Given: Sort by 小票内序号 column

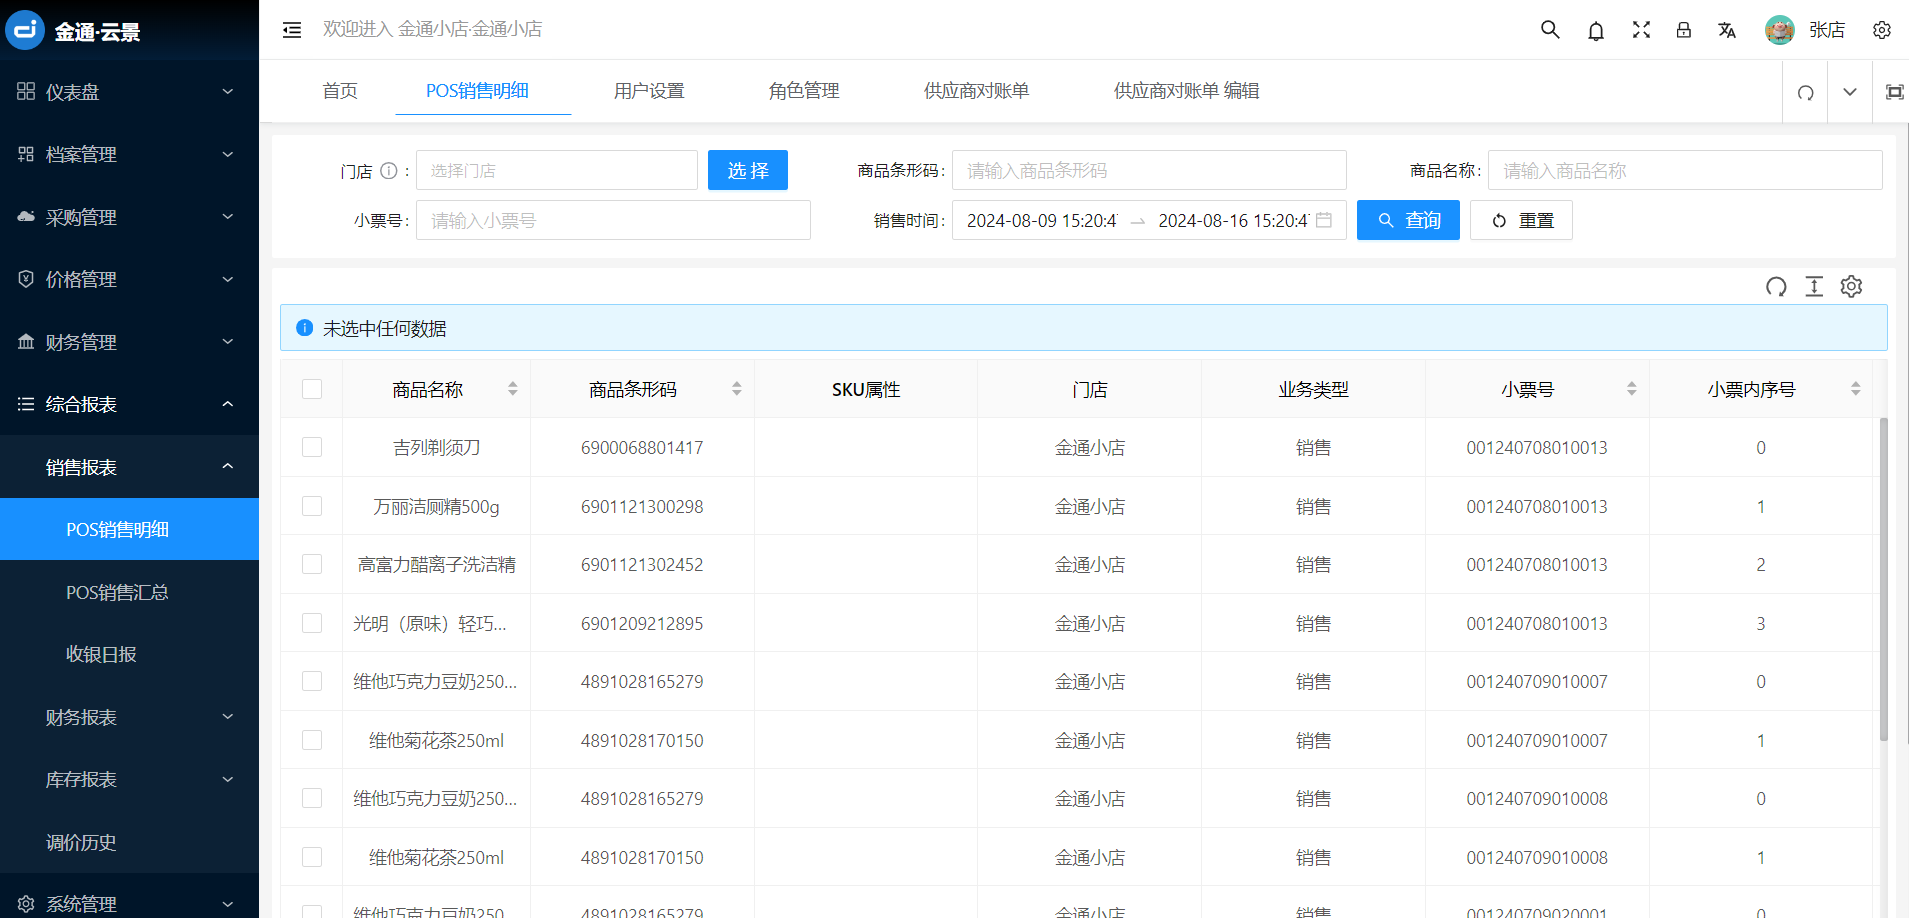Looking at the screenshot, I should point(1856,389).
